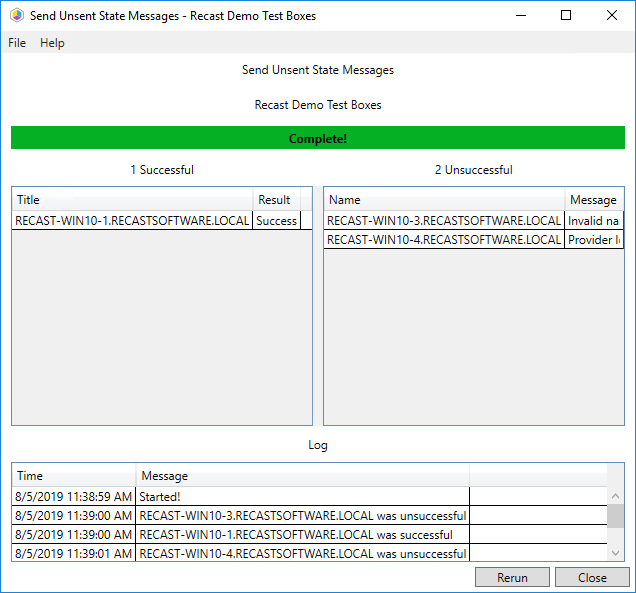Open the File menu
The height and width of the screenshot is (593, 636).
tap(17, 43)
